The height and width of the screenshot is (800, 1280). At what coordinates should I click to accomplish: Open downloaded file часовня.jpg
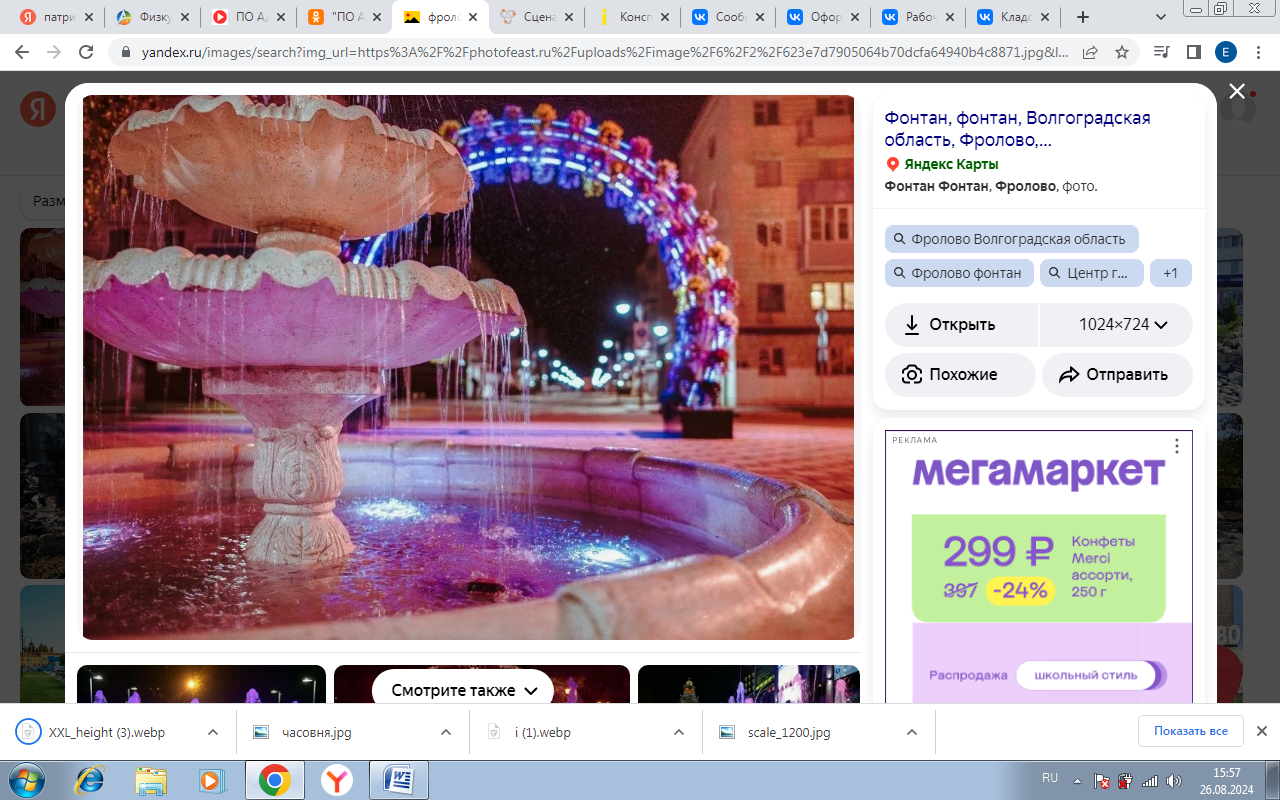coord(317,732)
